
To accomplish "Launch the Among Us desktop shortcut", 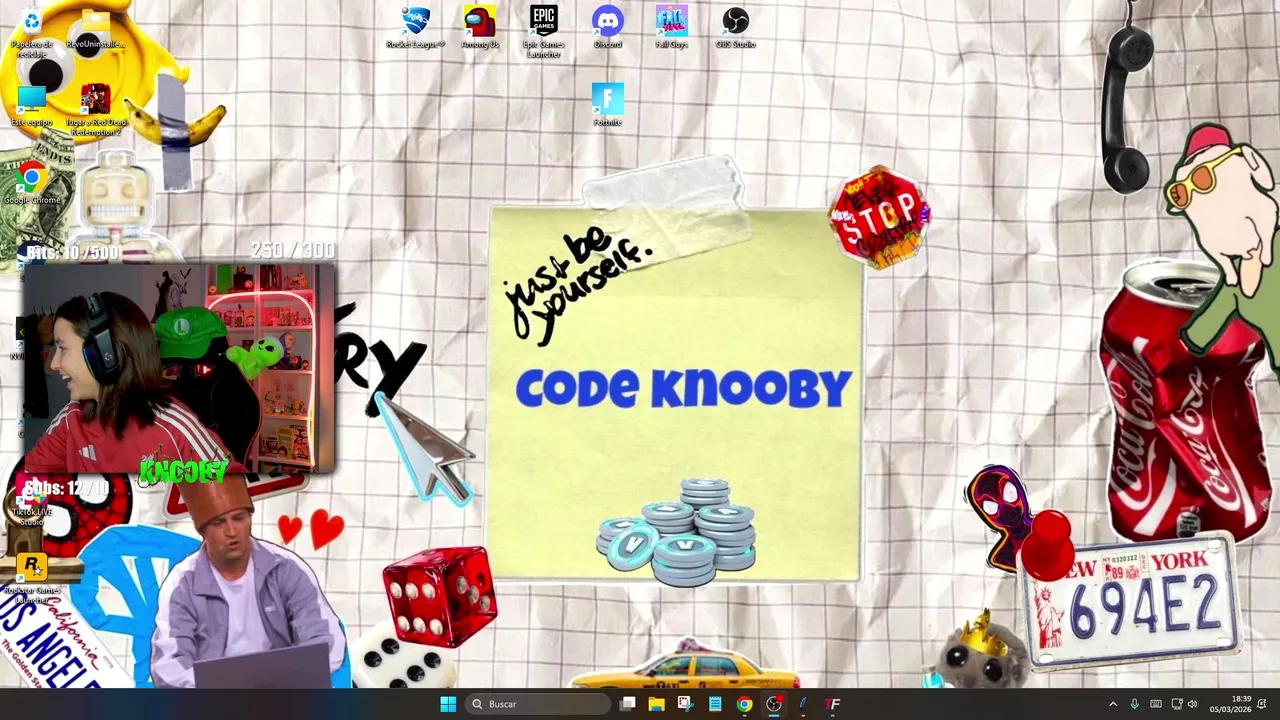I will pos(480,28).
